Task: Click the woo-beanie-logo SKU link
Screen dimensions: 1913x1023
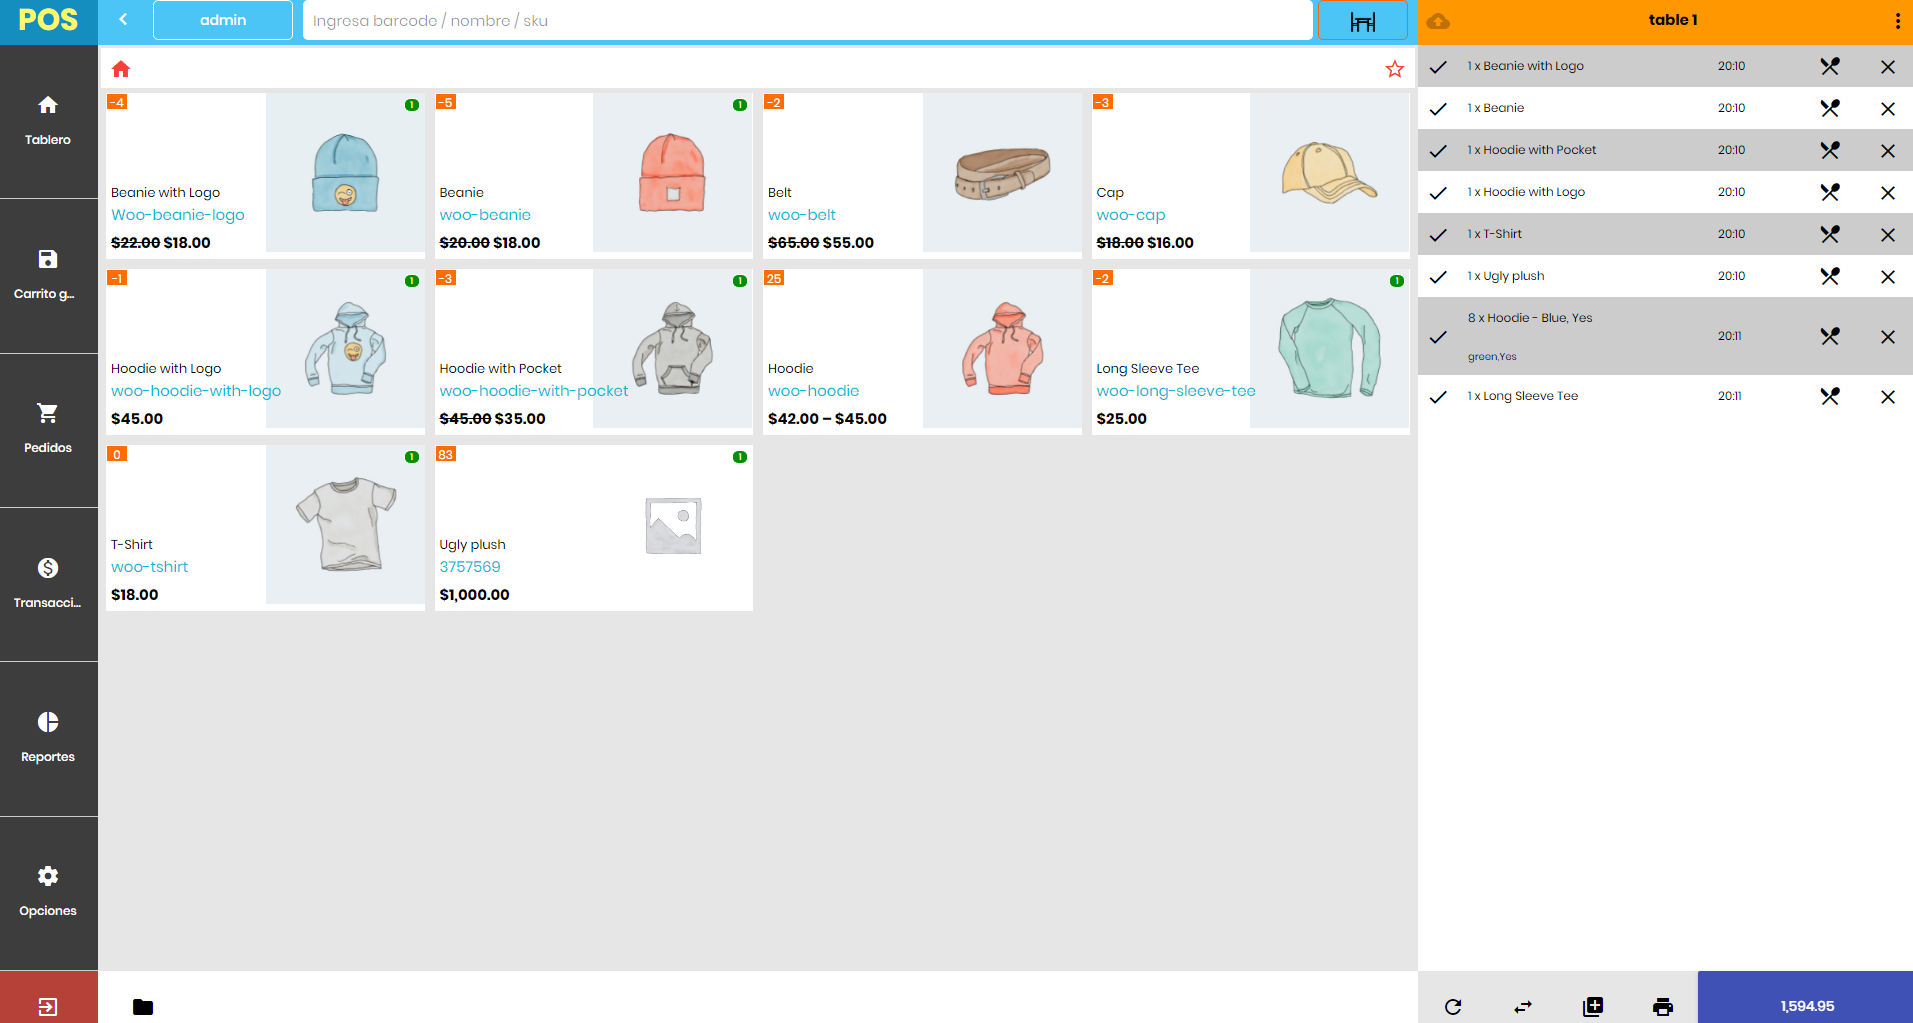Action: pos(178,215)
